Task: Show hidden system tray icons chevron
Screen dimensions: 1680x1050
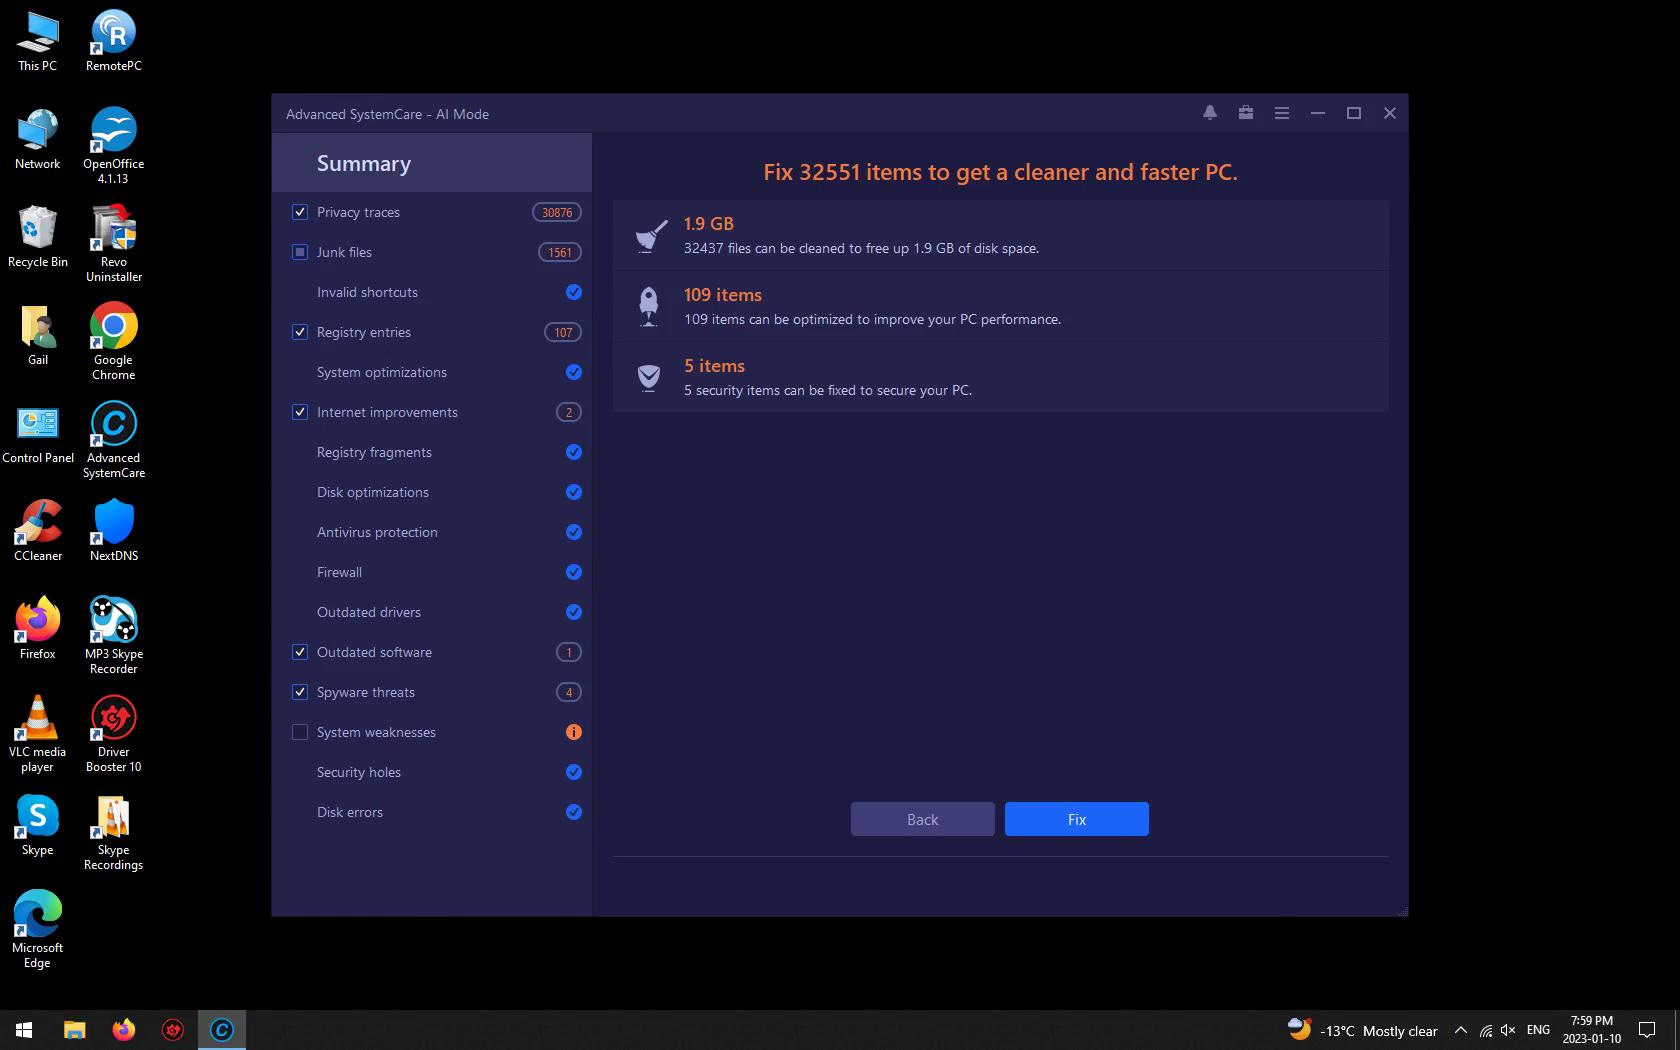Action: tap(1461, 1030)
